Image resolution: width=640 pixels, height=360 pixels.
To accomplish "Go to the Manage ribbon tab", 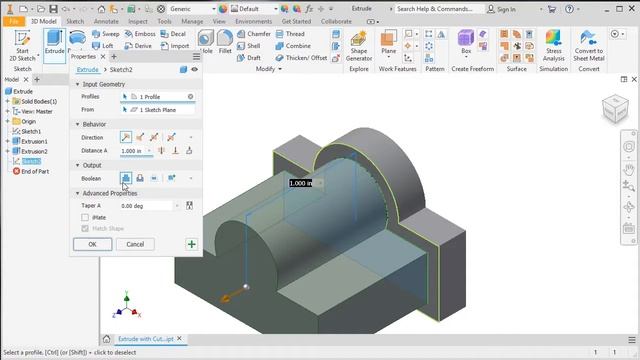I will coord(192,21).
